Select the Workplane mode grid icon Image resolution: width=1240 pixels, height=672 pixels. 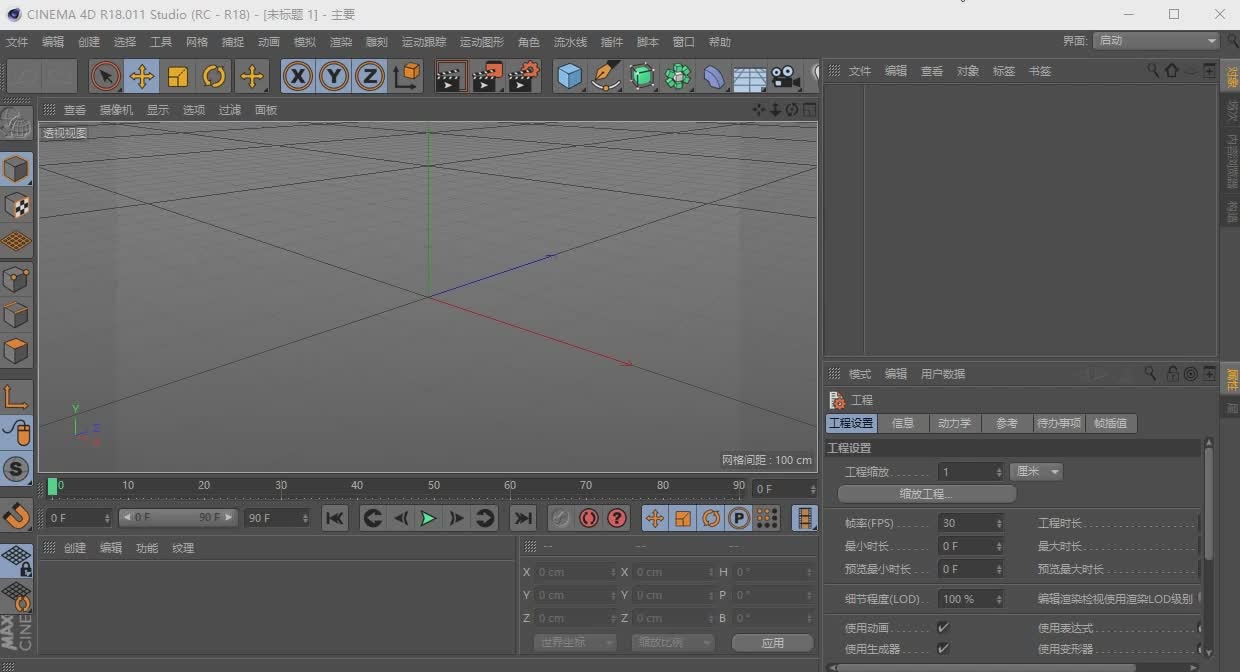click(x=16, y=242)
